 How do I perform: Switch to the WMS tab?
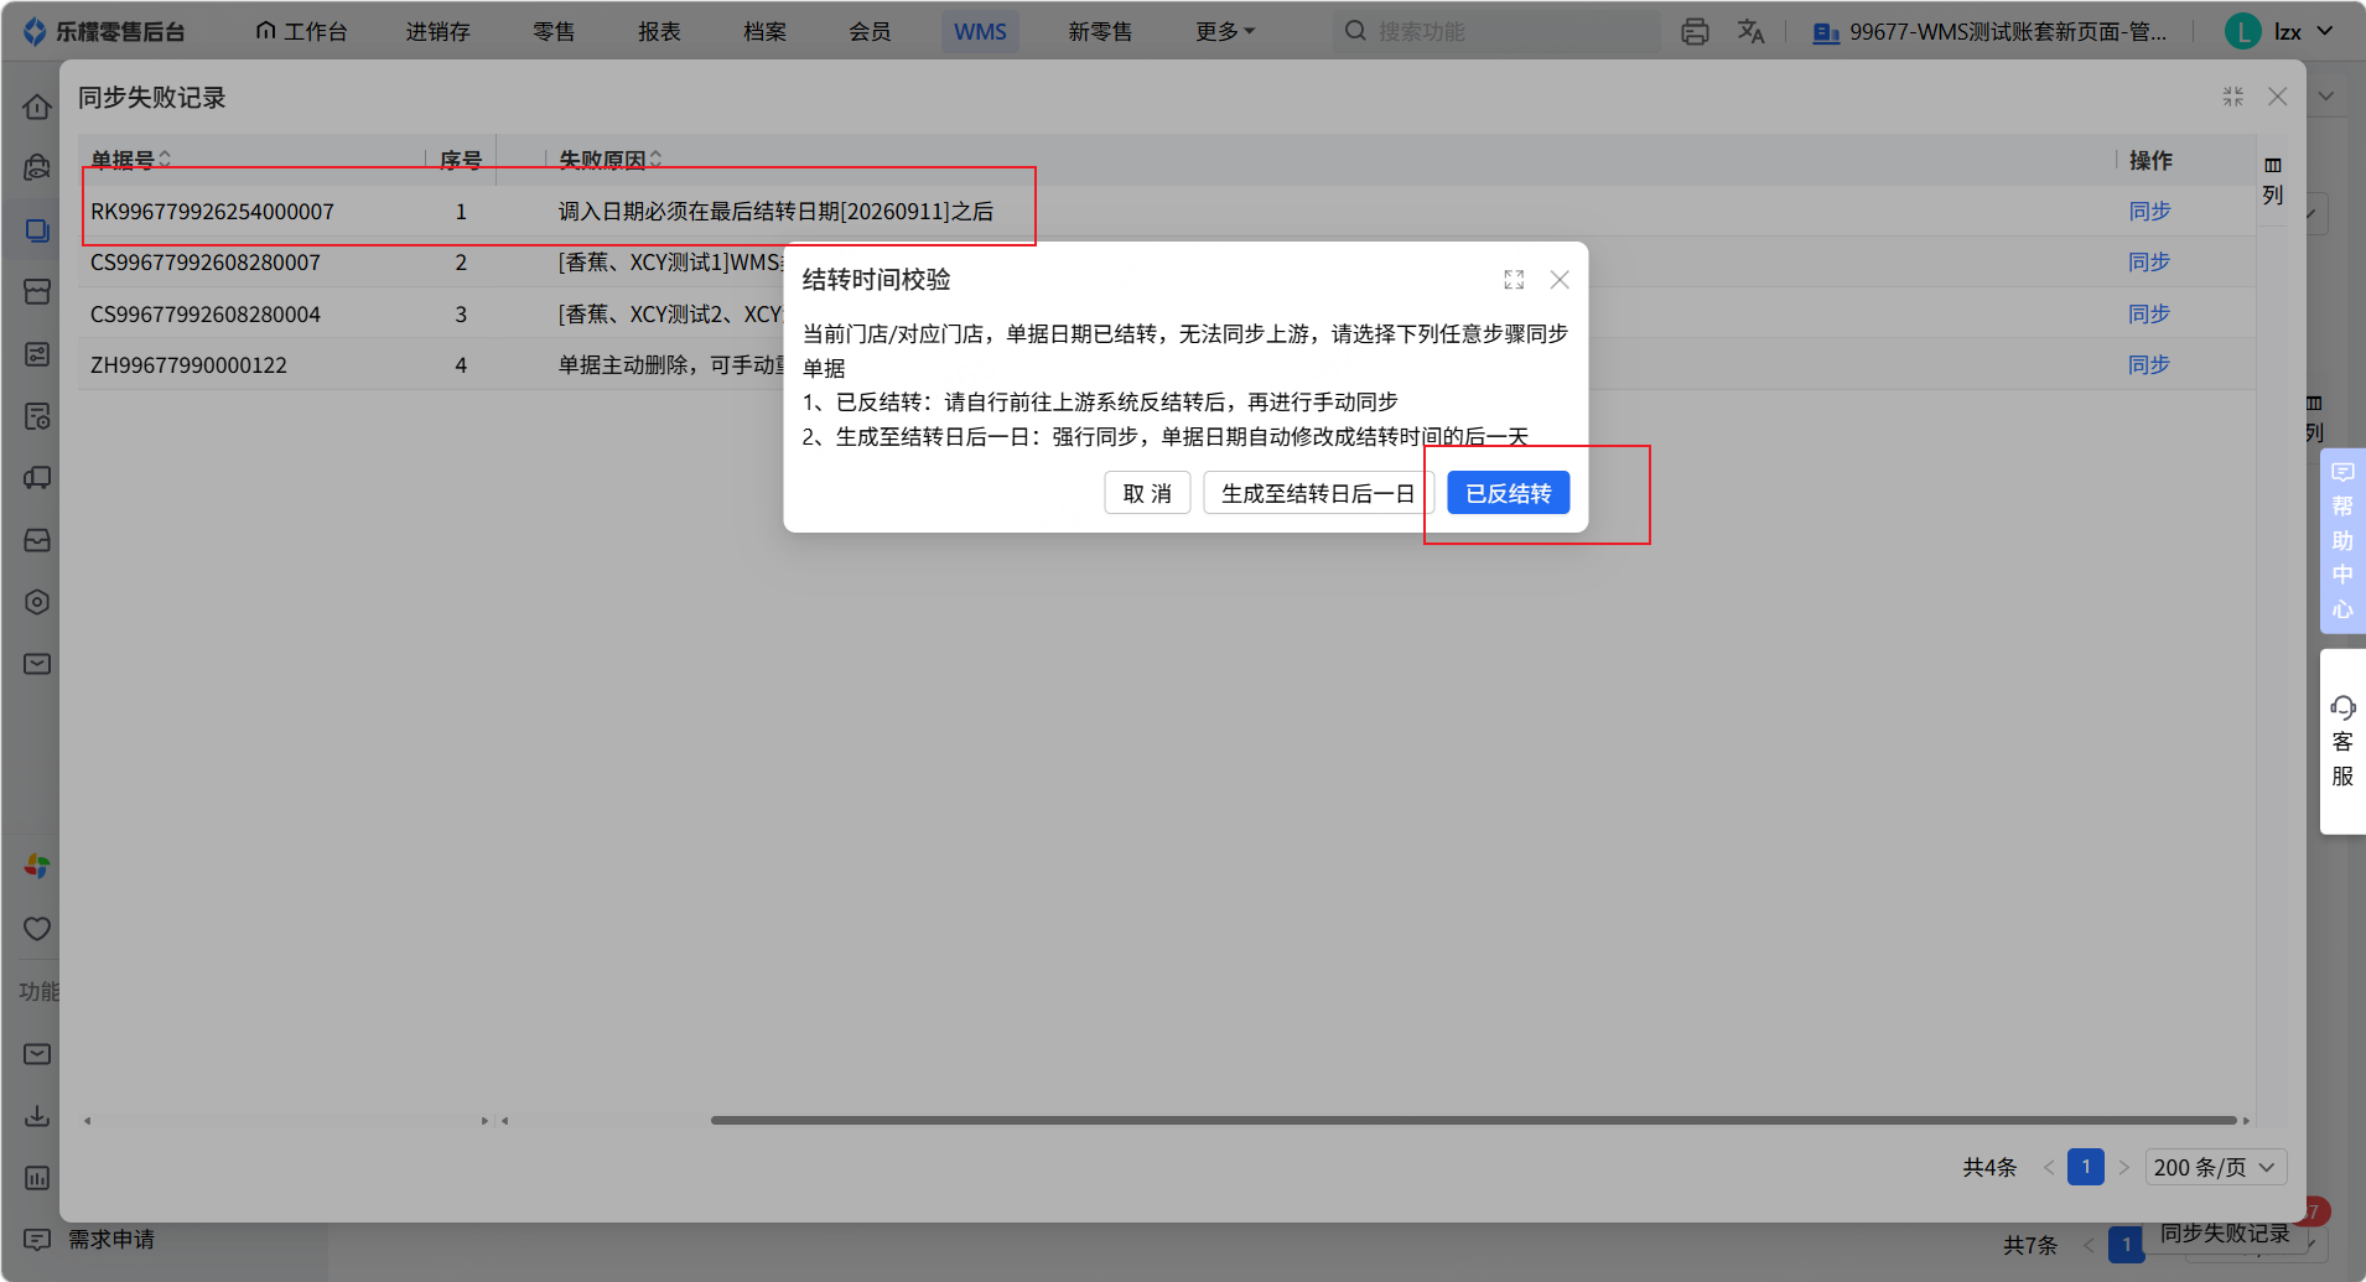point(980,32)
